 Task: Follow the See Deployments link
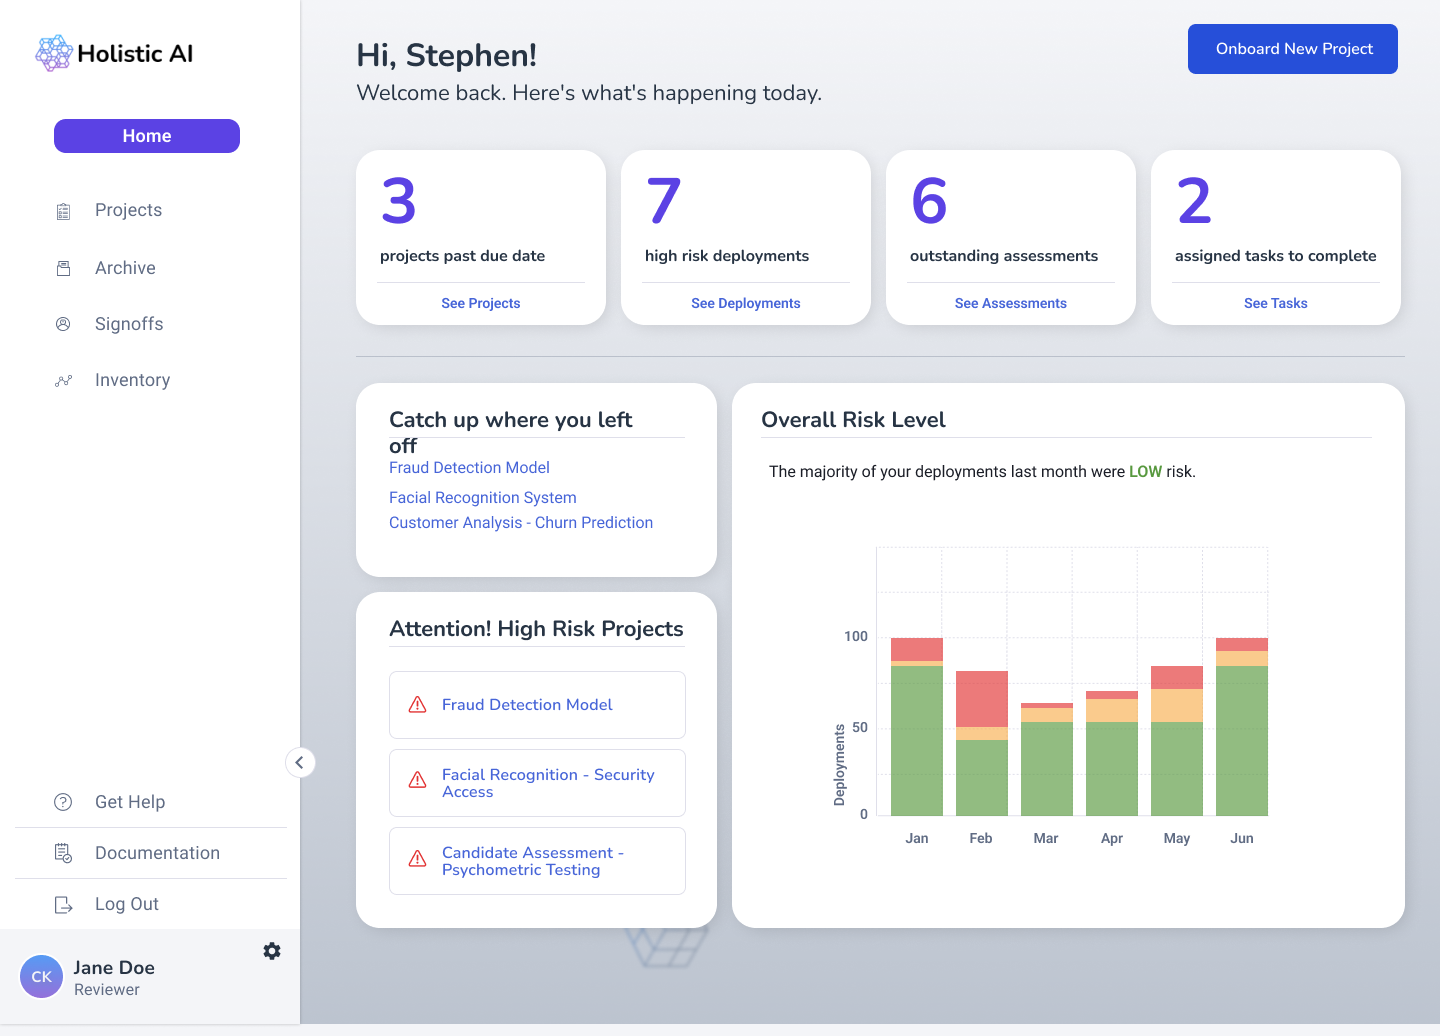point(745,303)
